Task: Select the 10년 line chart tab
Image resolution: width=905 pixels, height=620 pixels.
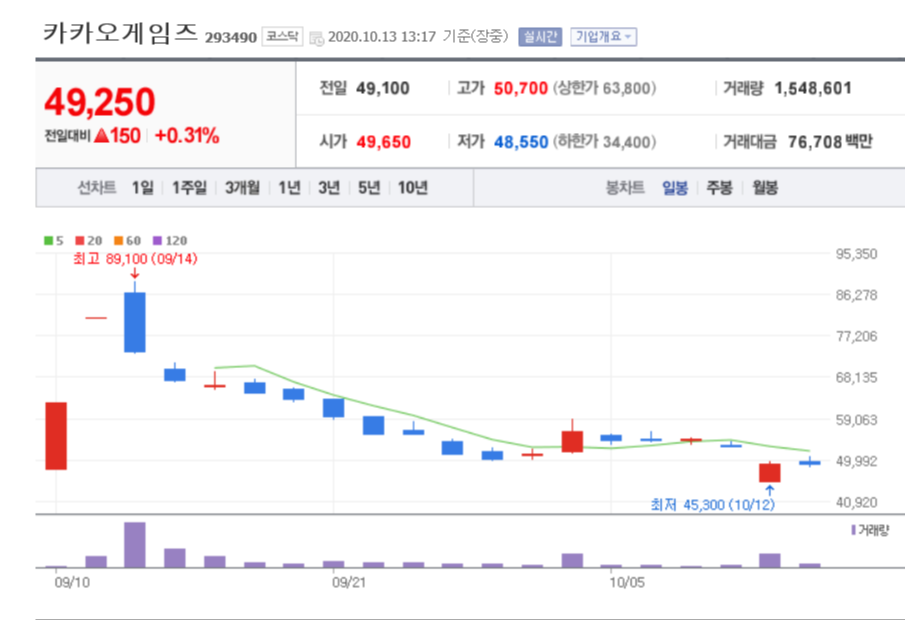Action: (413, 188)
